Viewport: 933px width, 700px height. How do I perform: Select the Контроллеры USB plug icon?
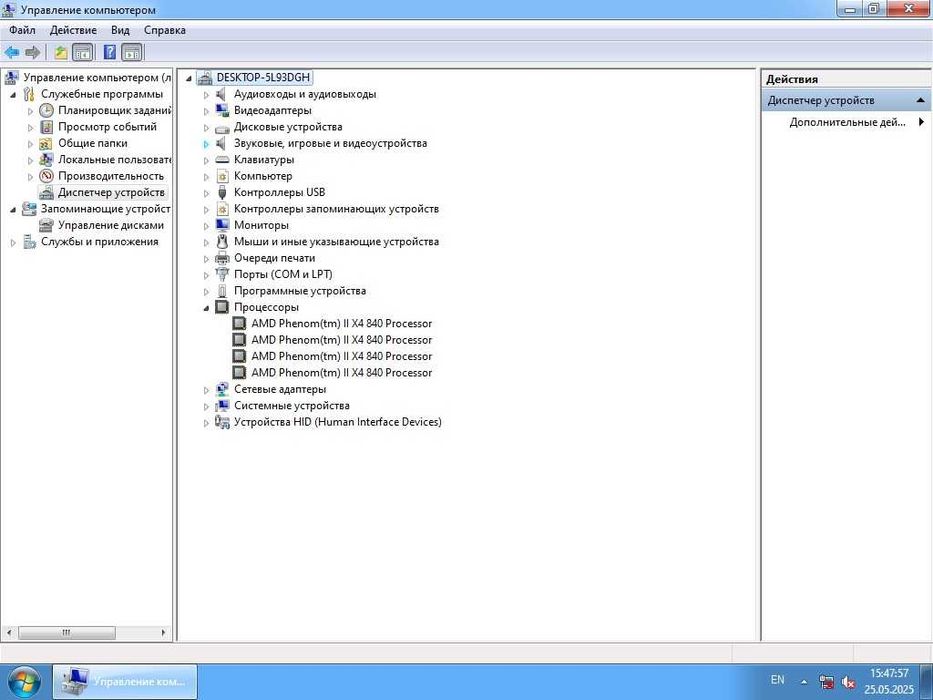pos(222,192)
